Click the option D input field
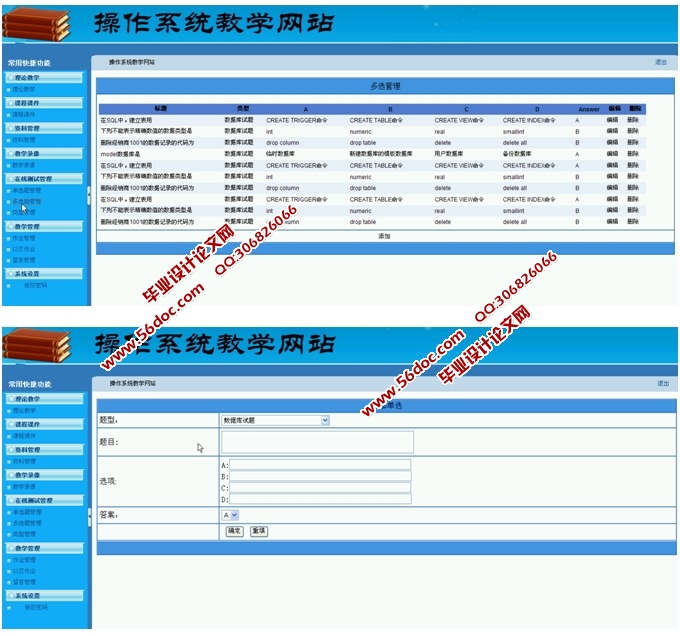680x636 pixels. [320, 499]
